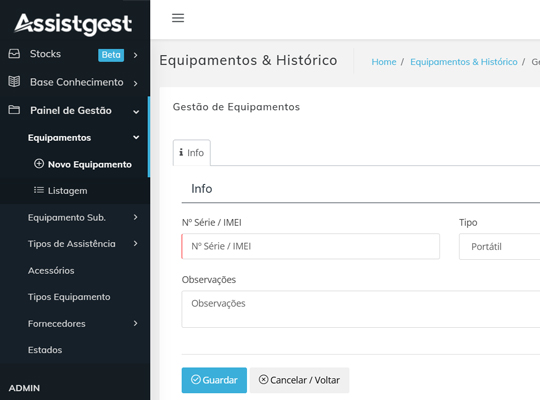540x400 pixels.
Task: Focus the Observações text area
Action: point(361,309)
